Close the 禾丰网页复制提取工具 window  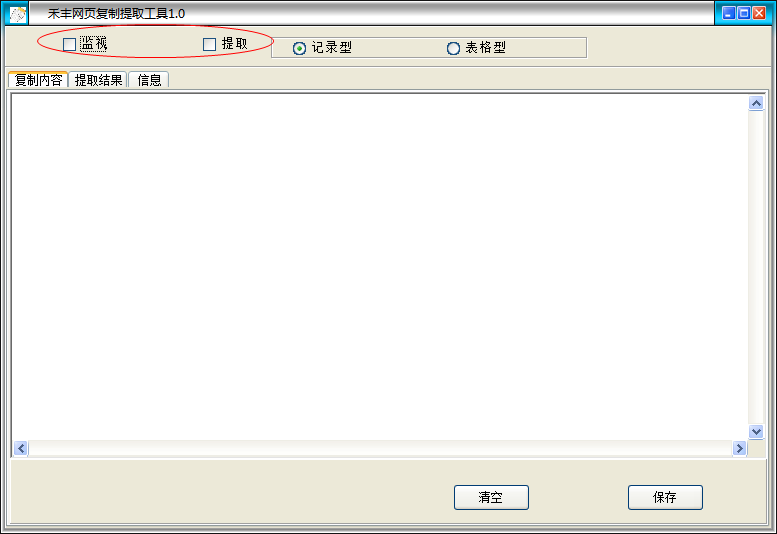759,13
